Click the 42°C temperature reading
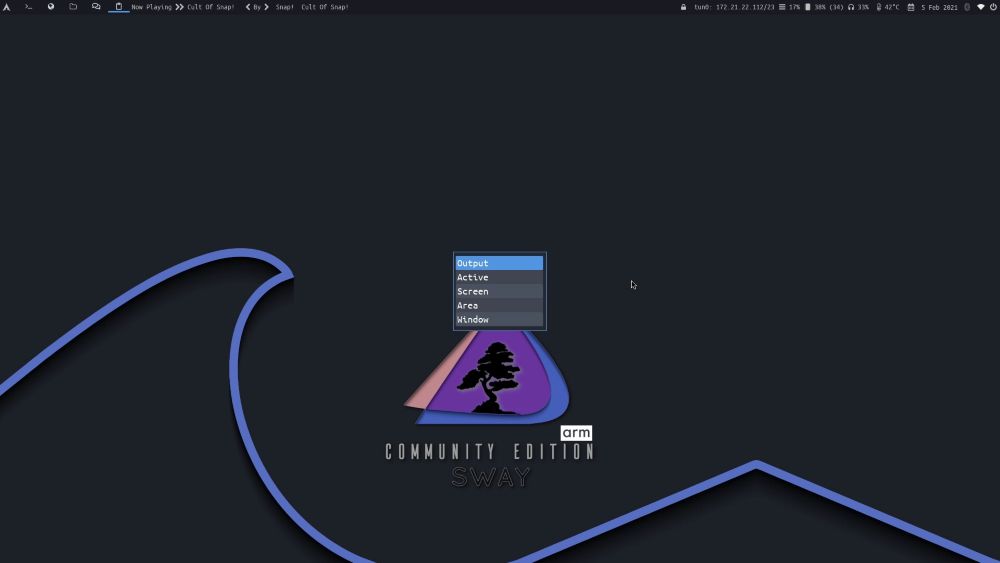The image size is (1000, 563). [892, 7]
